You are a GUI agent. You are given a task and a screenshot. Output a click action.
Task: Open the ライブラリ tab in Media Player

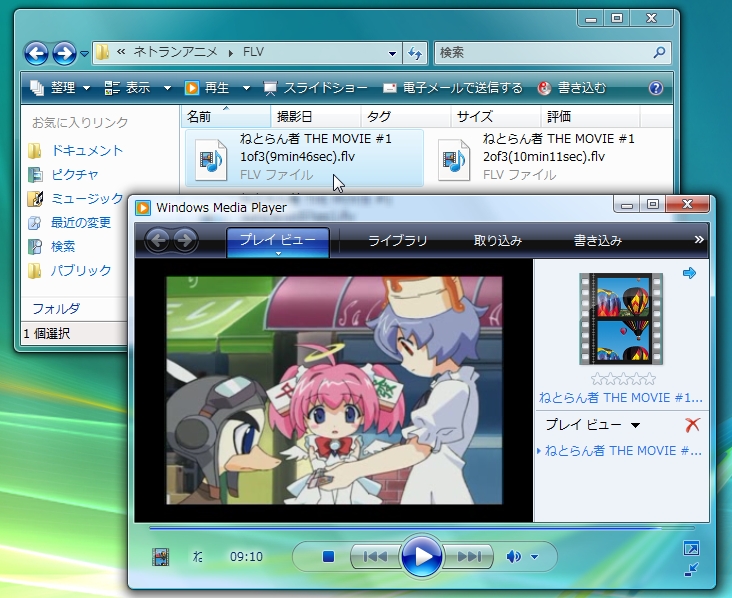click(397, 241)
